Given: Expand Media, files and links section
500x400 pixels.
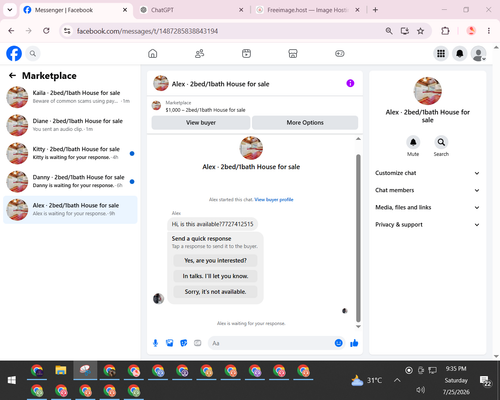Looking at the screenshot, I should coord(427,207).
